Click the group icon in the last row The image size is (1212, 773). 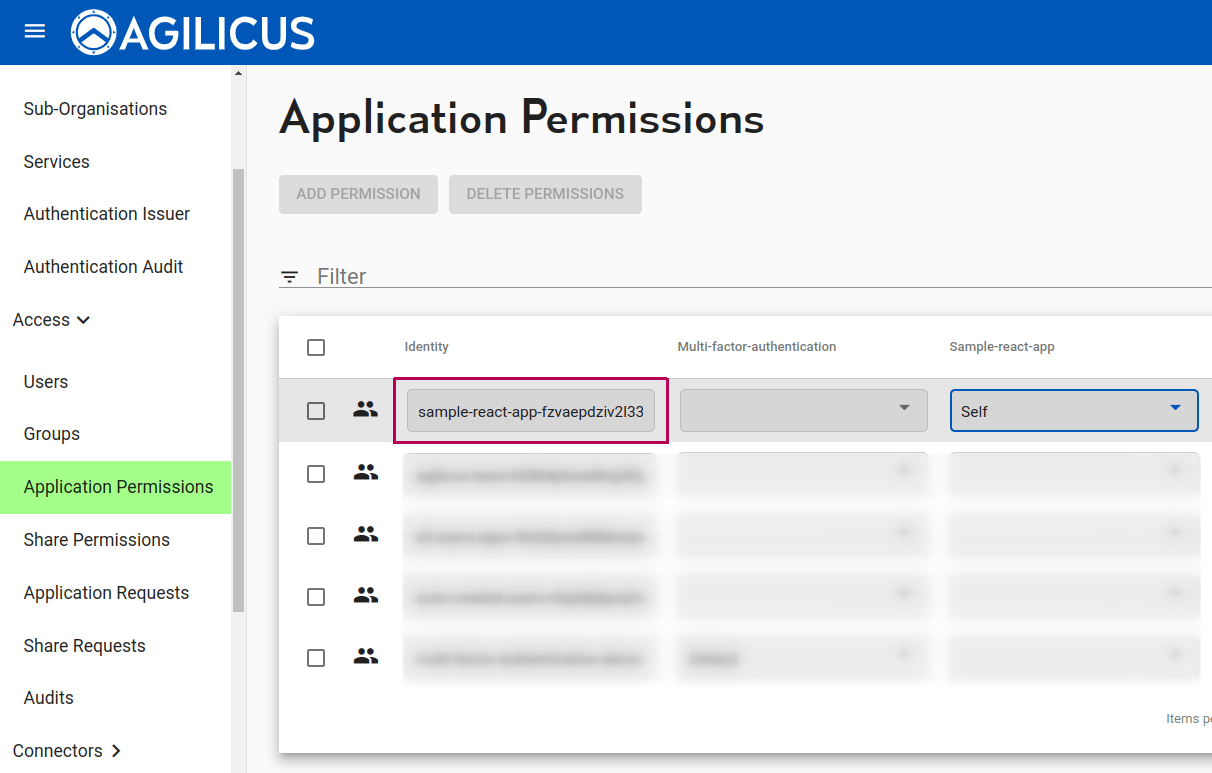pos(366,657)
